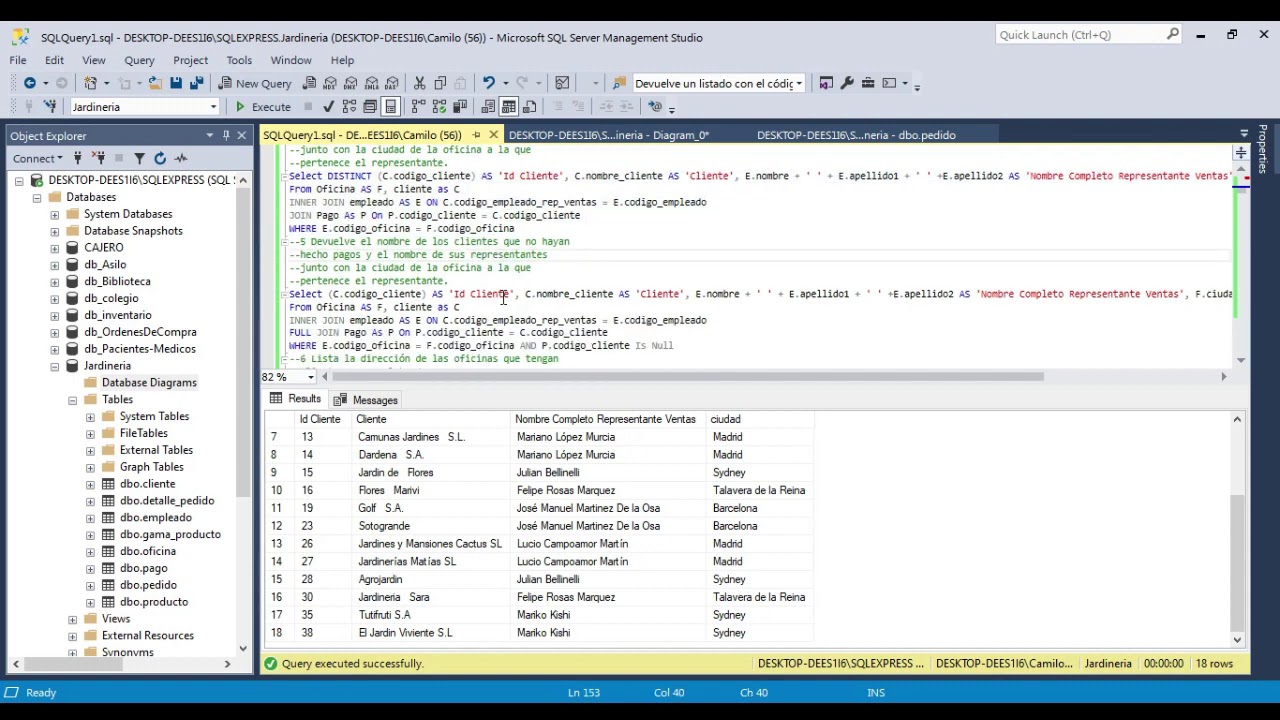Switch to the Diagram_0 tab
Image resolution: width=1280 pixels, height=720 pixels.
[x=608, y=135]
